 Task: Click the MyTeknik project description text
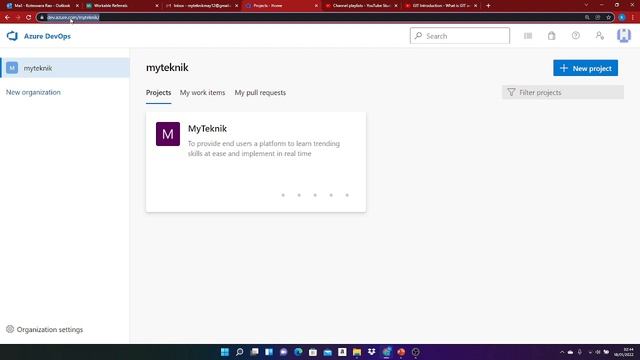pyautogui.click(x=264, y=149)
